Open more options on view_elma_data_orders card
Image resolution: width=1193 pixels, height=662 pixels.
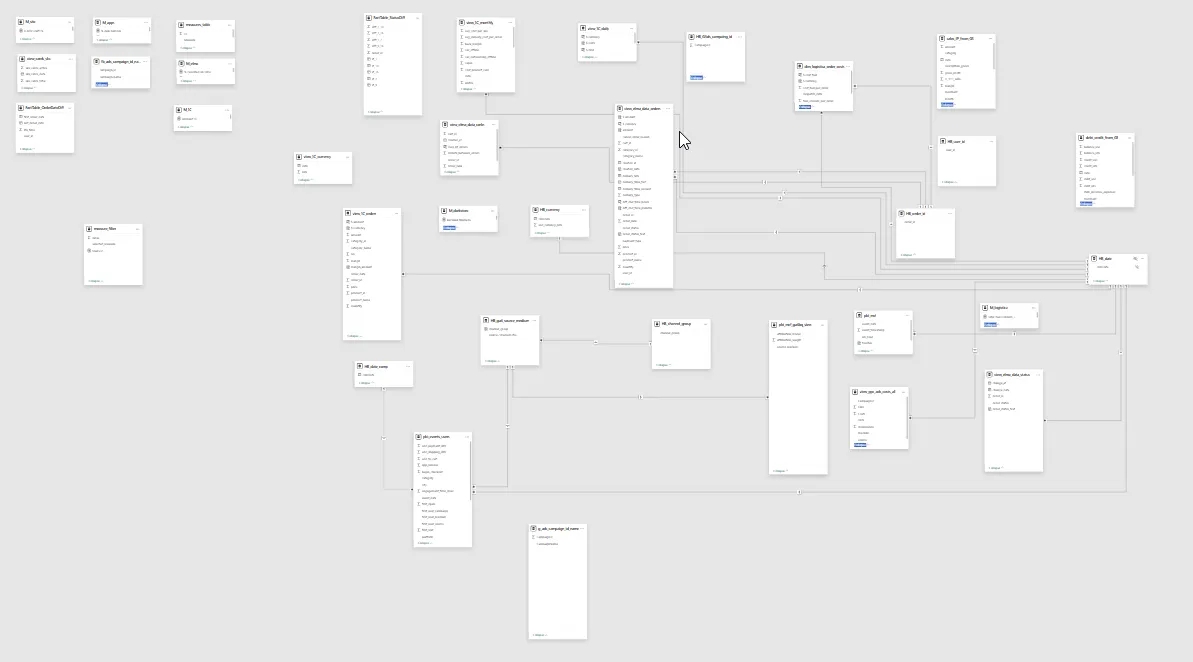pos(668,109)
